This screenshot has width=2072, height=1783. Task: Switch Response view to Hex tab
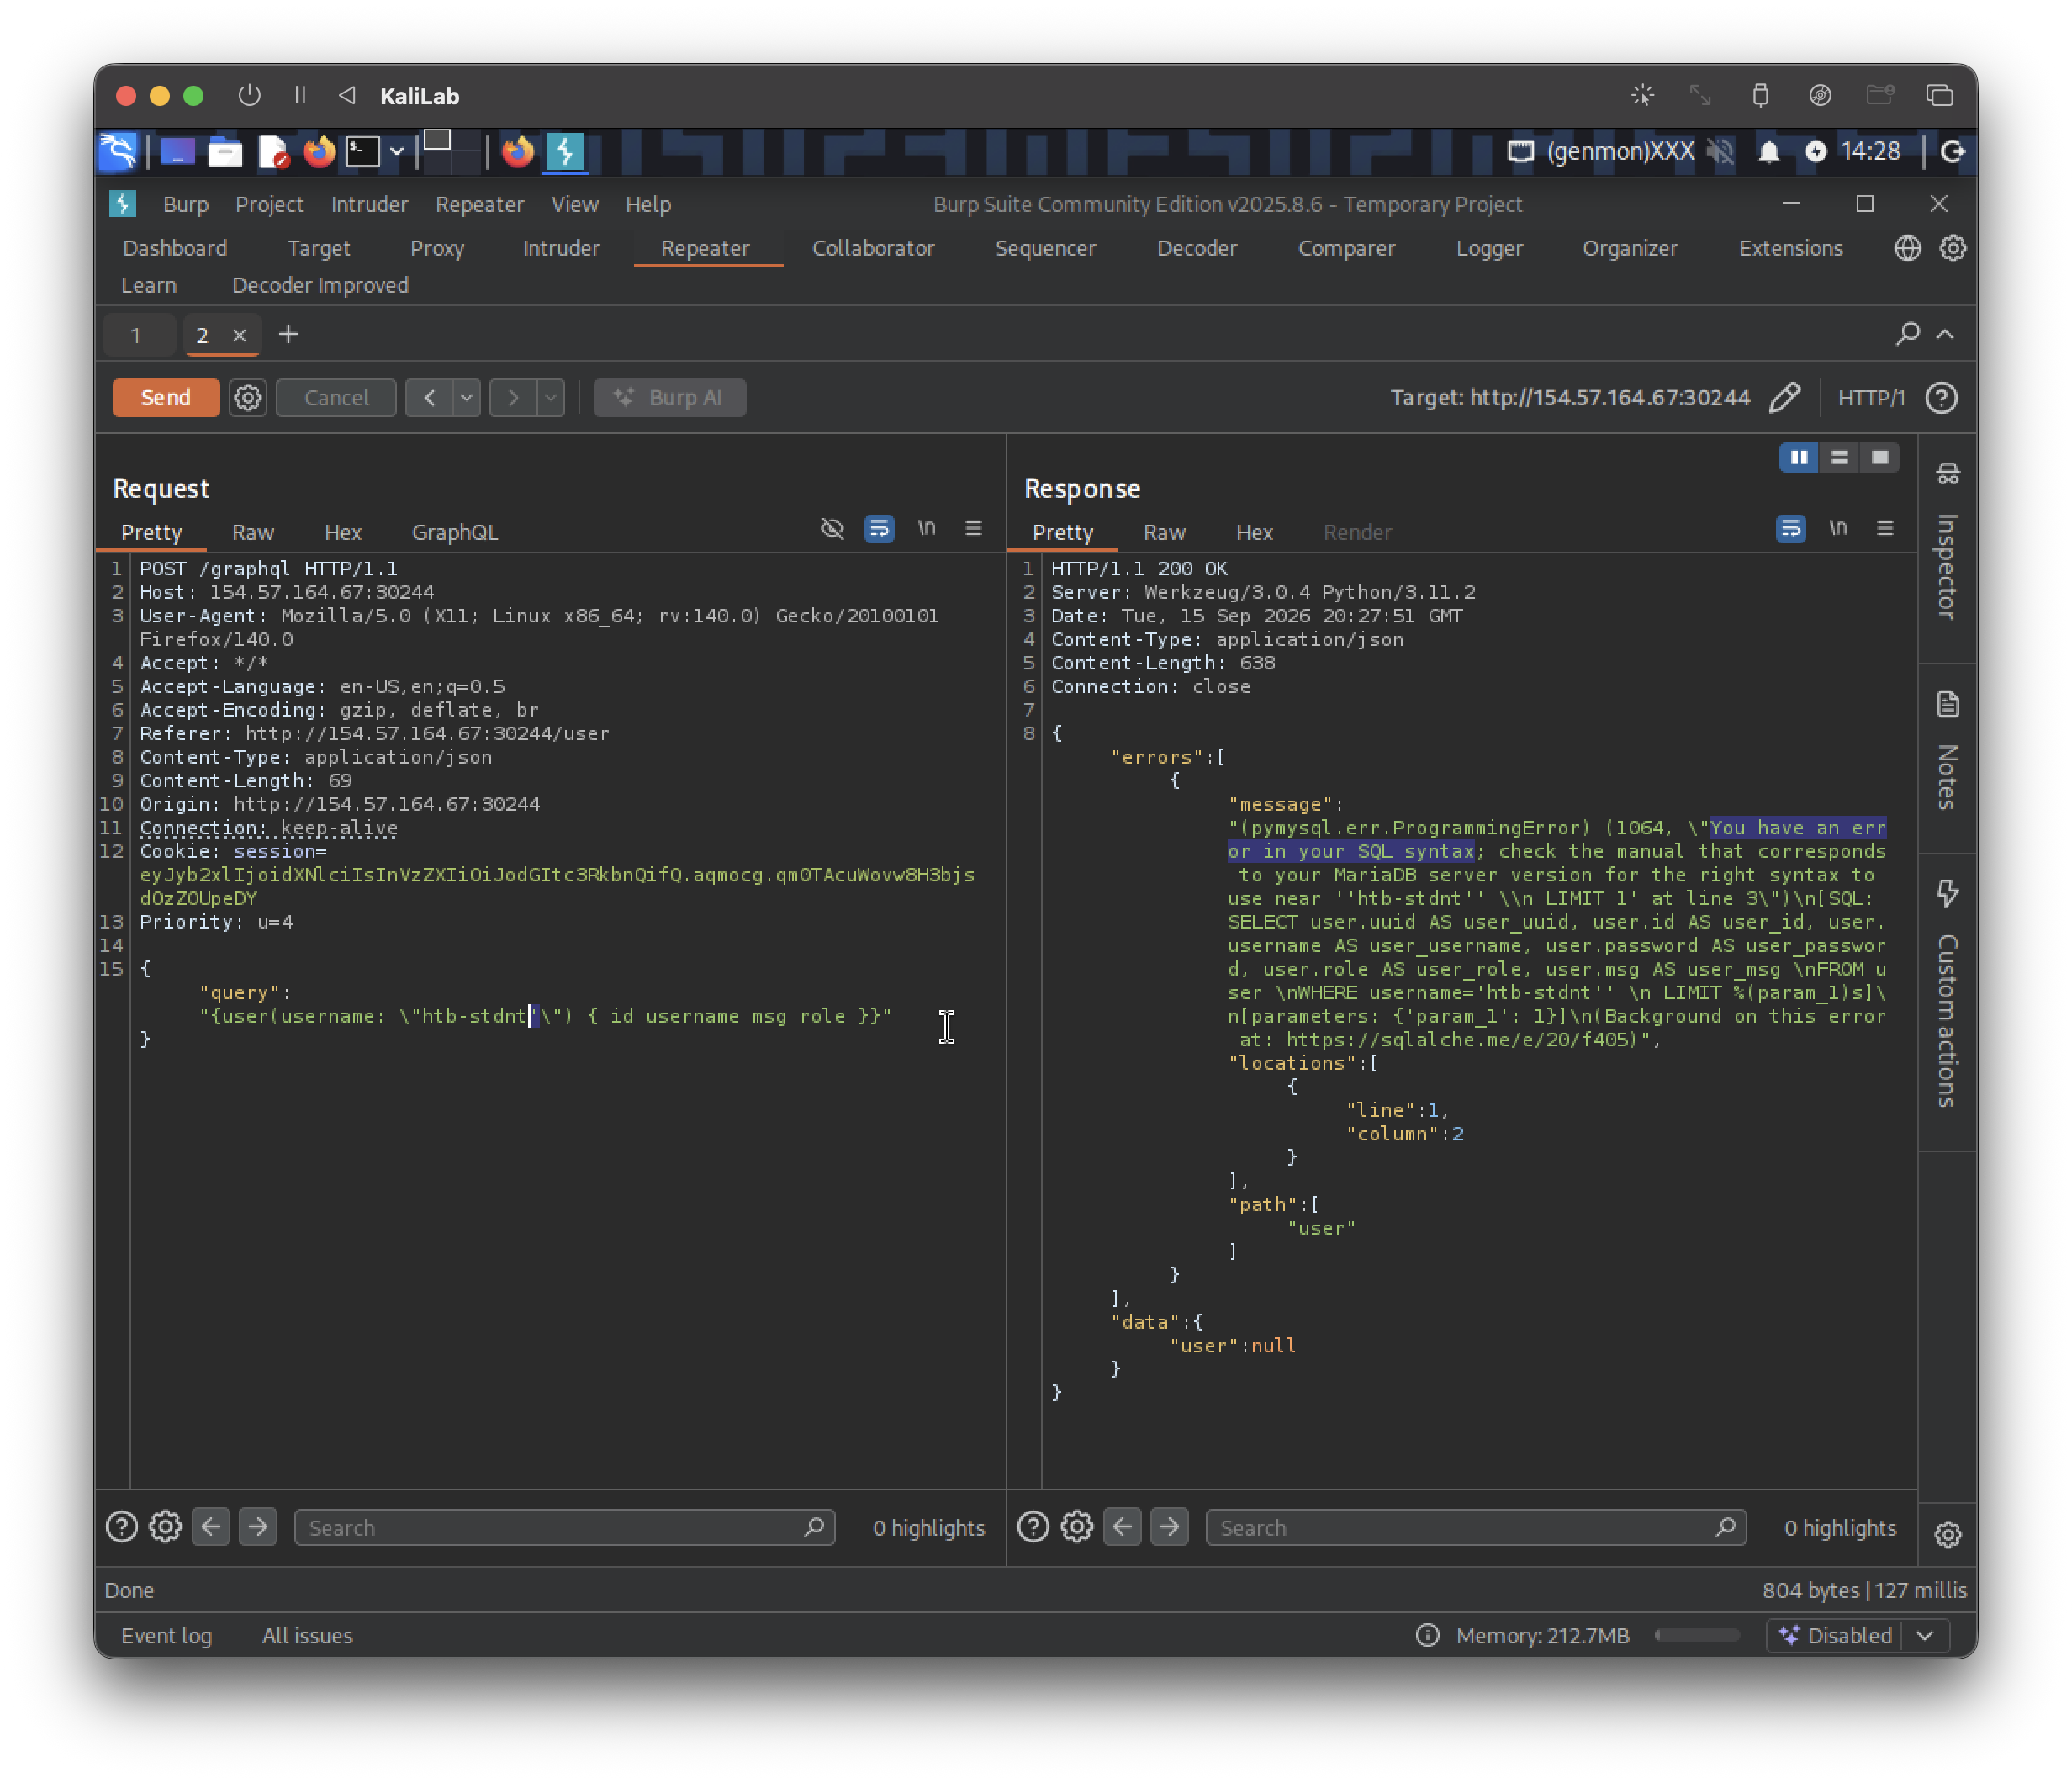tap(1254, 532)
